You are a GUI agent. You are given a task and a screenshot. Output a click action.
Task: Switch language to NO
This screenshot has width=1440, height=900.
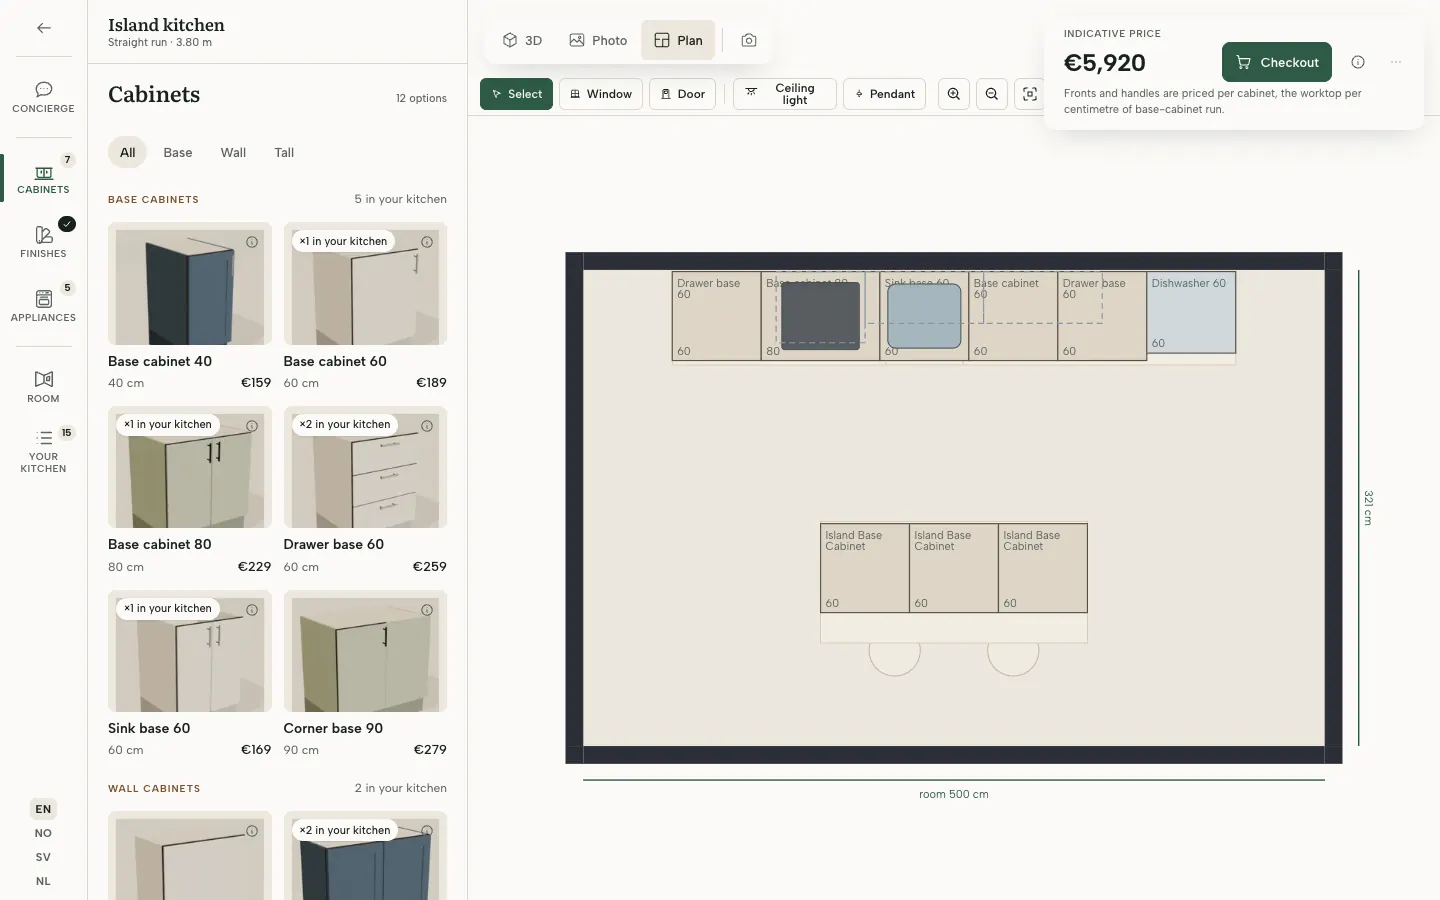coord(43,833)
